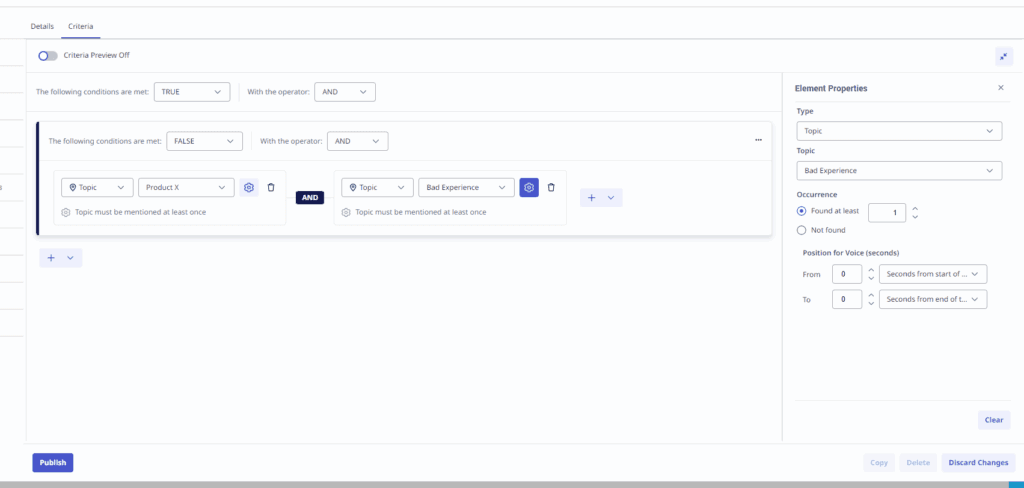
Task: Delete the Bad Experience topic condition
Action: (x=551, y=187)
